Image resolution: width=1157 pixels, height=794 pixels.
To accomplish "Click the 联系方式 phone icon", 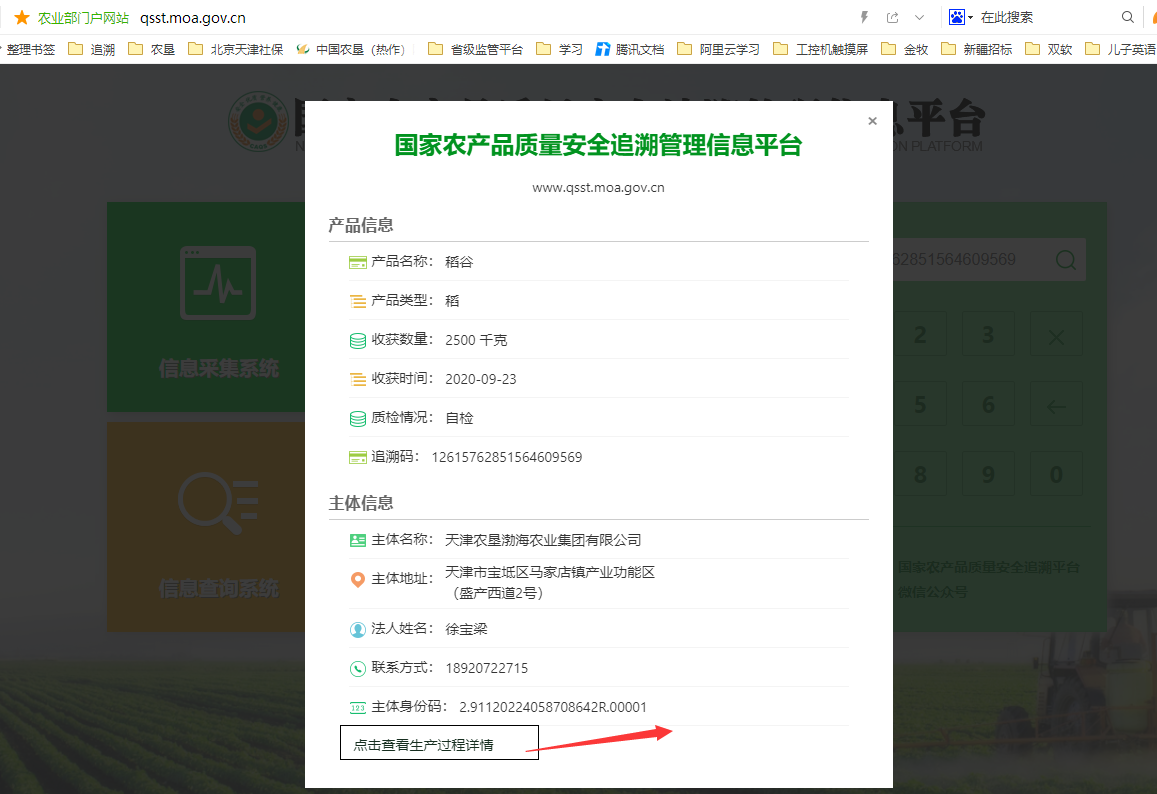I will (x=357, y=669).
